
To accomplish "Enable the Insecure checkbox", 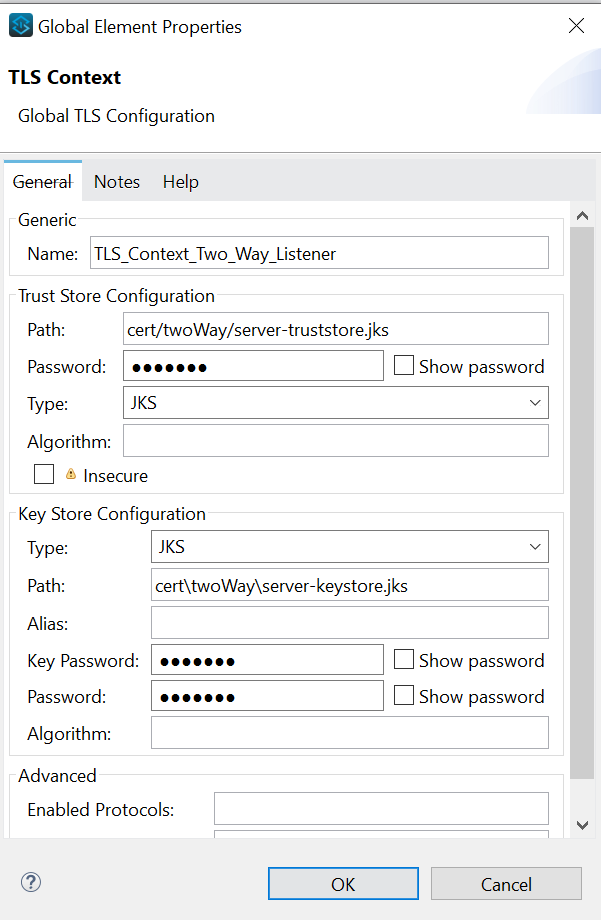I will point(44,475).
